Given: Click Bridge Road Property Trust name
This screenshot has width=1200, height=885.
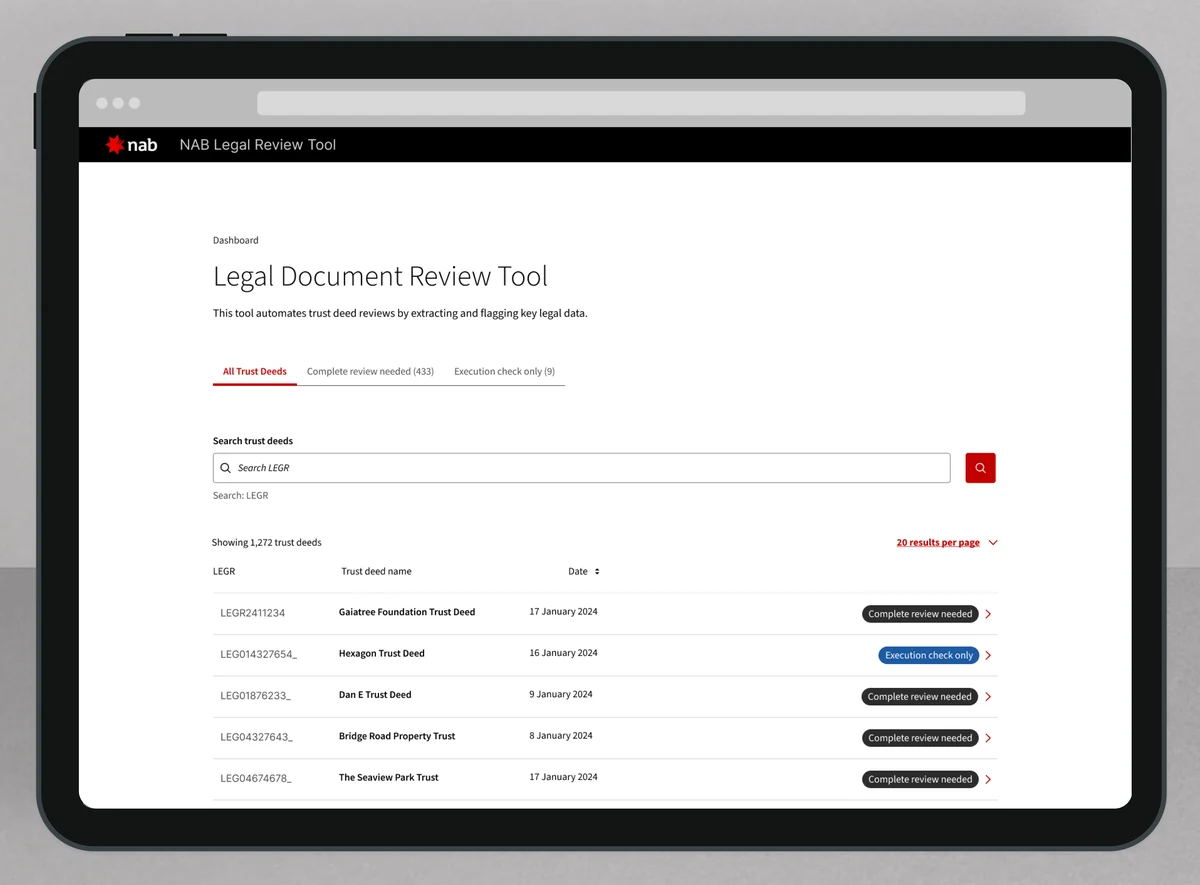Looking at the screenshot, I should tap(397, 736).
